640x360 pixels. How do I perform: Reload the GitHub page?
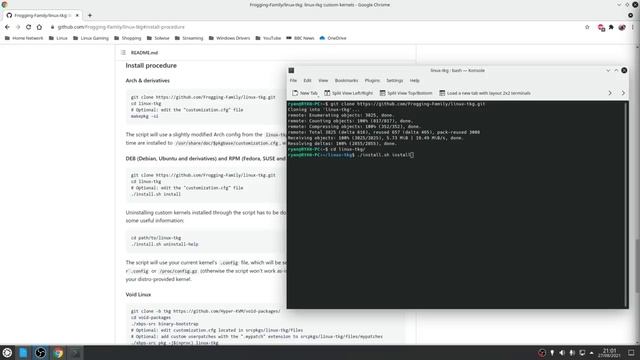pyautogui.click(x=28, y=27)
